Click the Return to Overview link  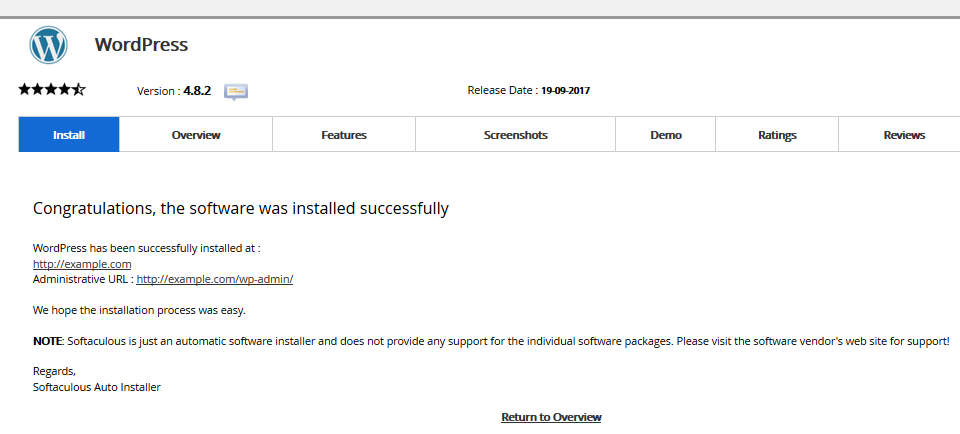pyautogui.click(x=551, y=417)
